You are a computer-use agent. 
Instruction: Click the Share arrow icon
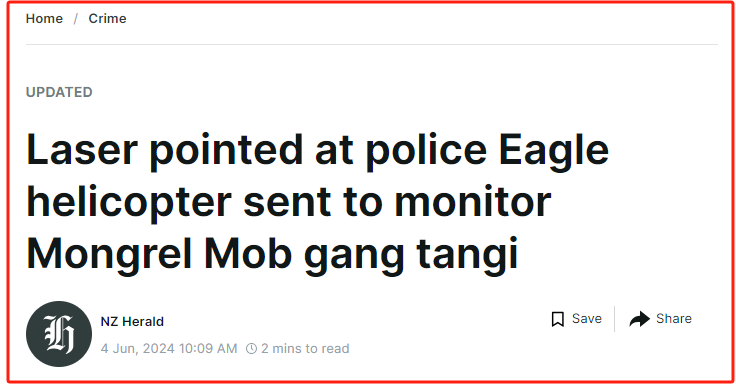point(639,319)
